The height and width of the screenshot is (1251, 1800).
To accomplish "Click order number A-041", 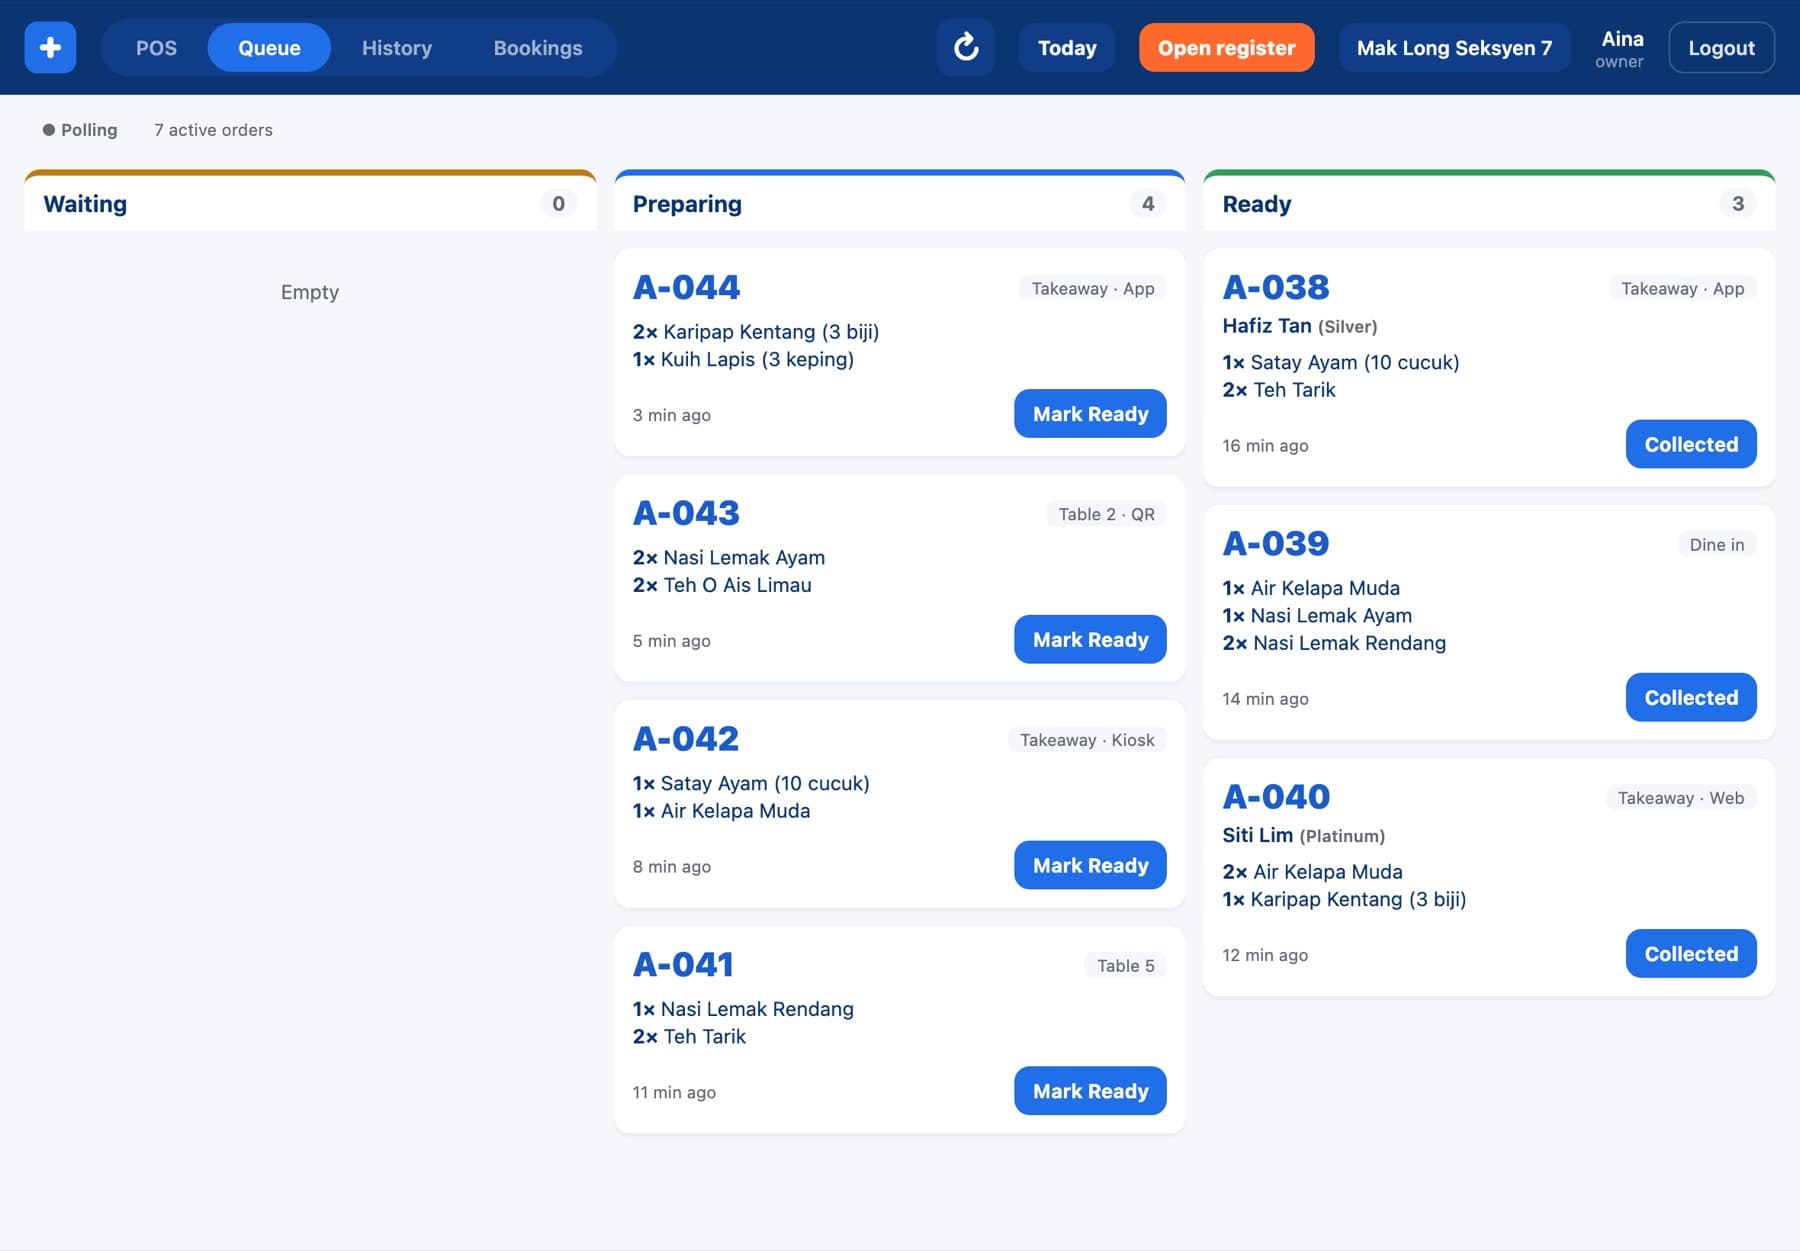I will 683,965.
